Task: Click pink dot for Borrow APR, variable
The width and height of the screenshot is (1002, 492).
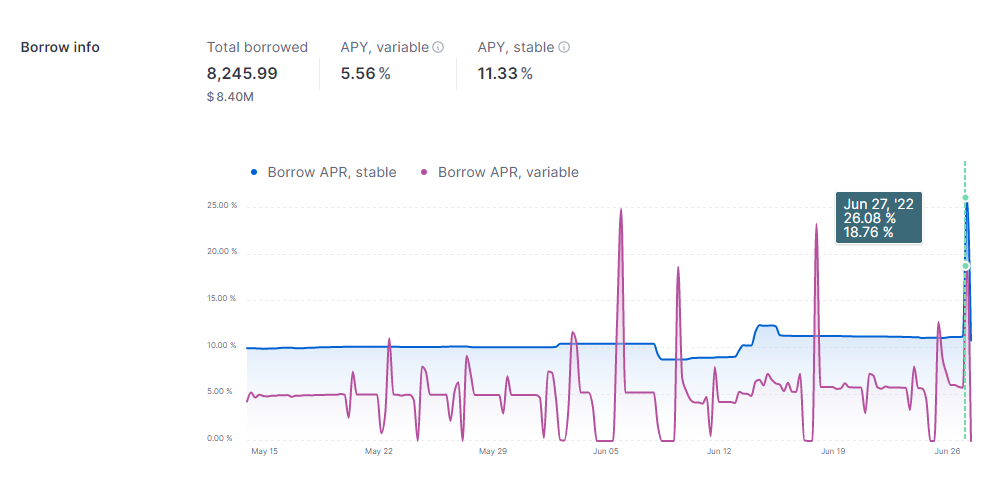Action: click(x=425, y=172)
